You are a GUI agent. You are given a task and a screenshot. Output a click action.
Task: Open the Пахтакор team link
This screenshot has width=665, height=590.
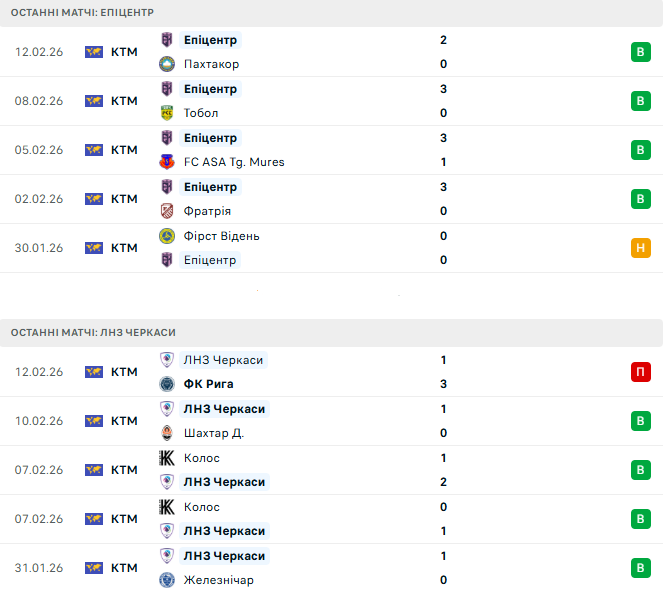pos(211,64)
